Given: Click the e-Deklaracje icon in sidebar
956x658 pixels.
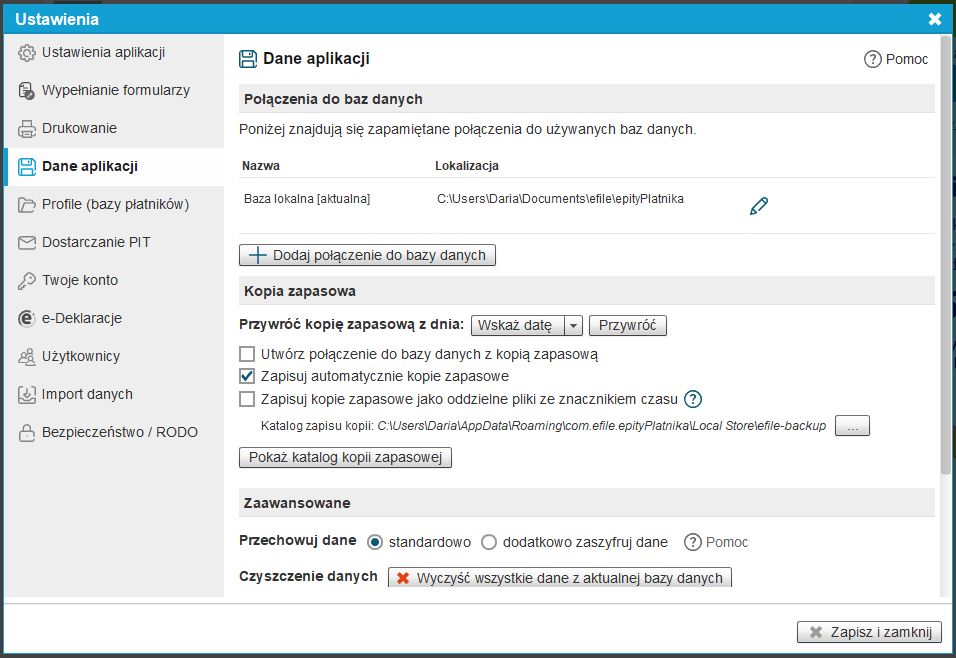Looking at the screenshot, I should (x=27, y=319).
